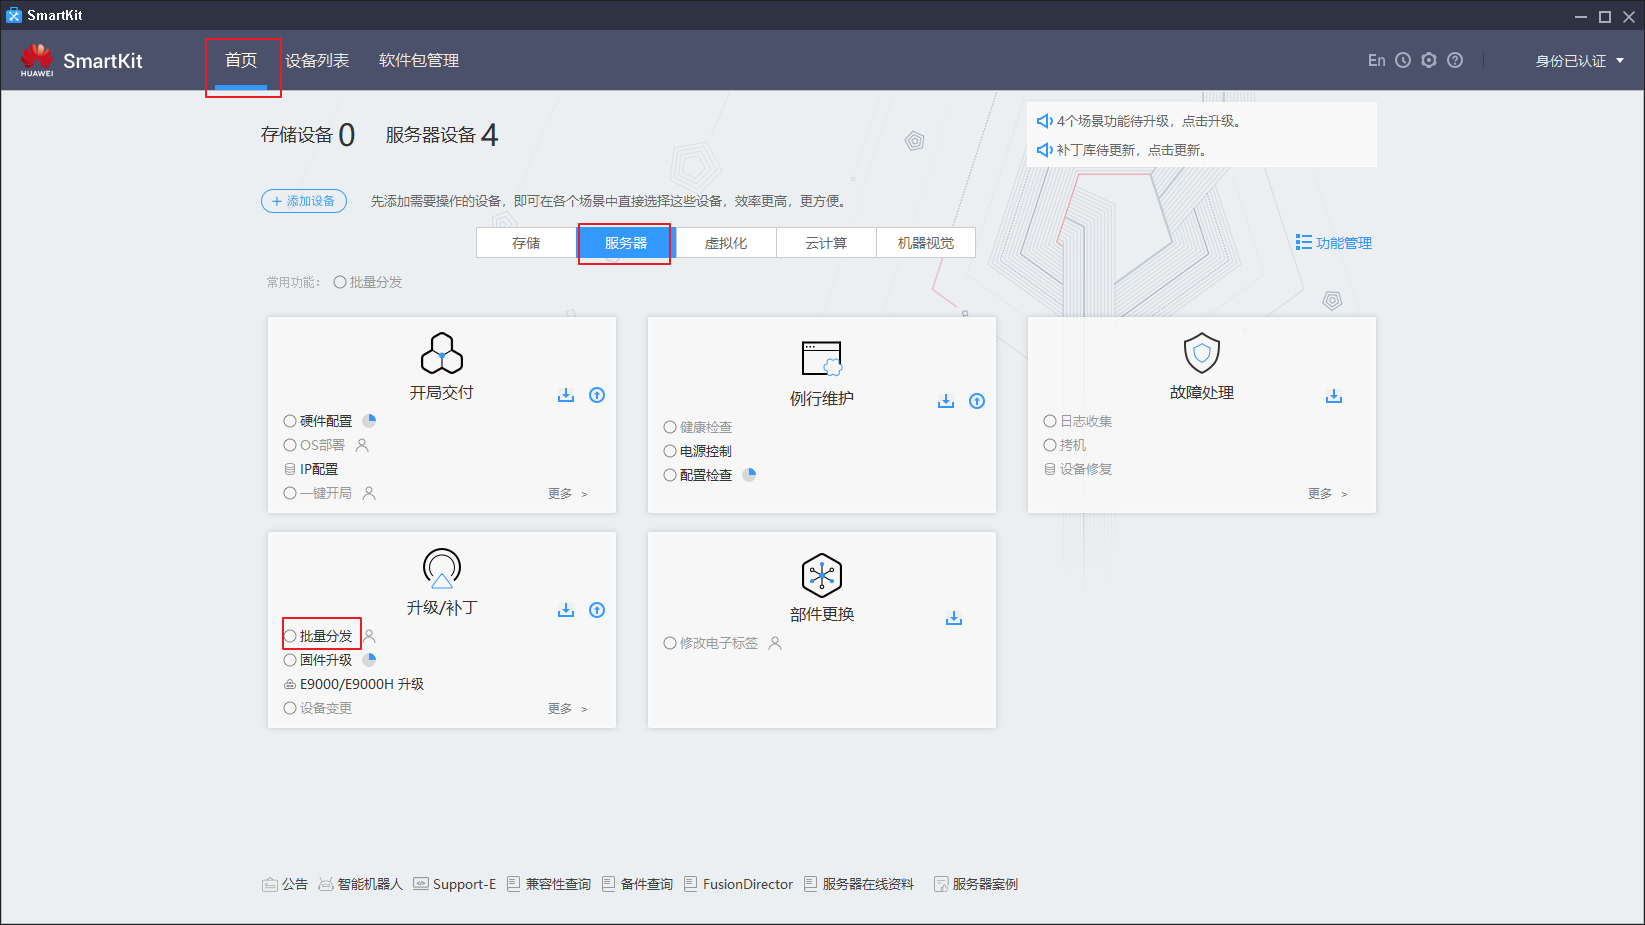The image size is (1645, 925).
Task: Click download icon on 例行维护 card
Action: [946, 401]
